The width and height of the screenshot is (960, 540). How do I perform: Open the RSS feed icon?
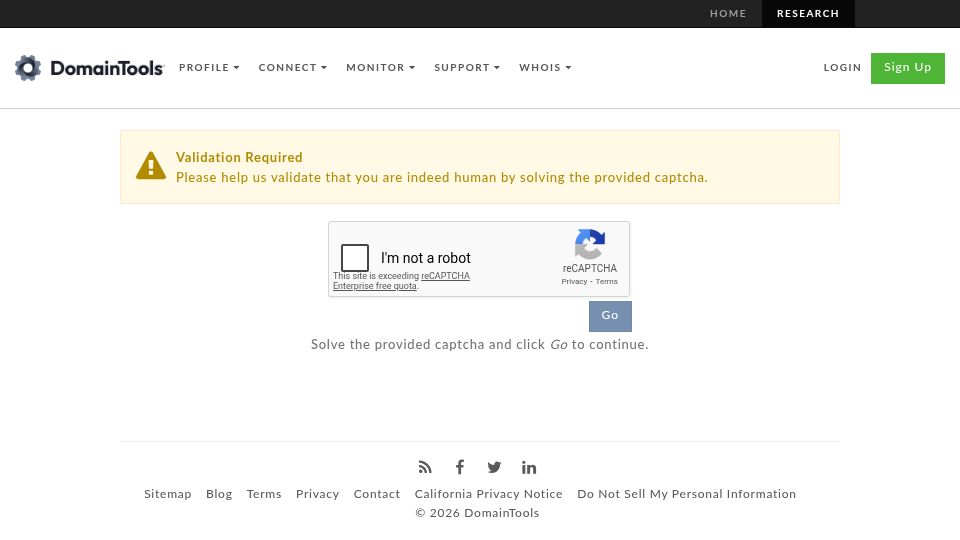coord(425,467)
